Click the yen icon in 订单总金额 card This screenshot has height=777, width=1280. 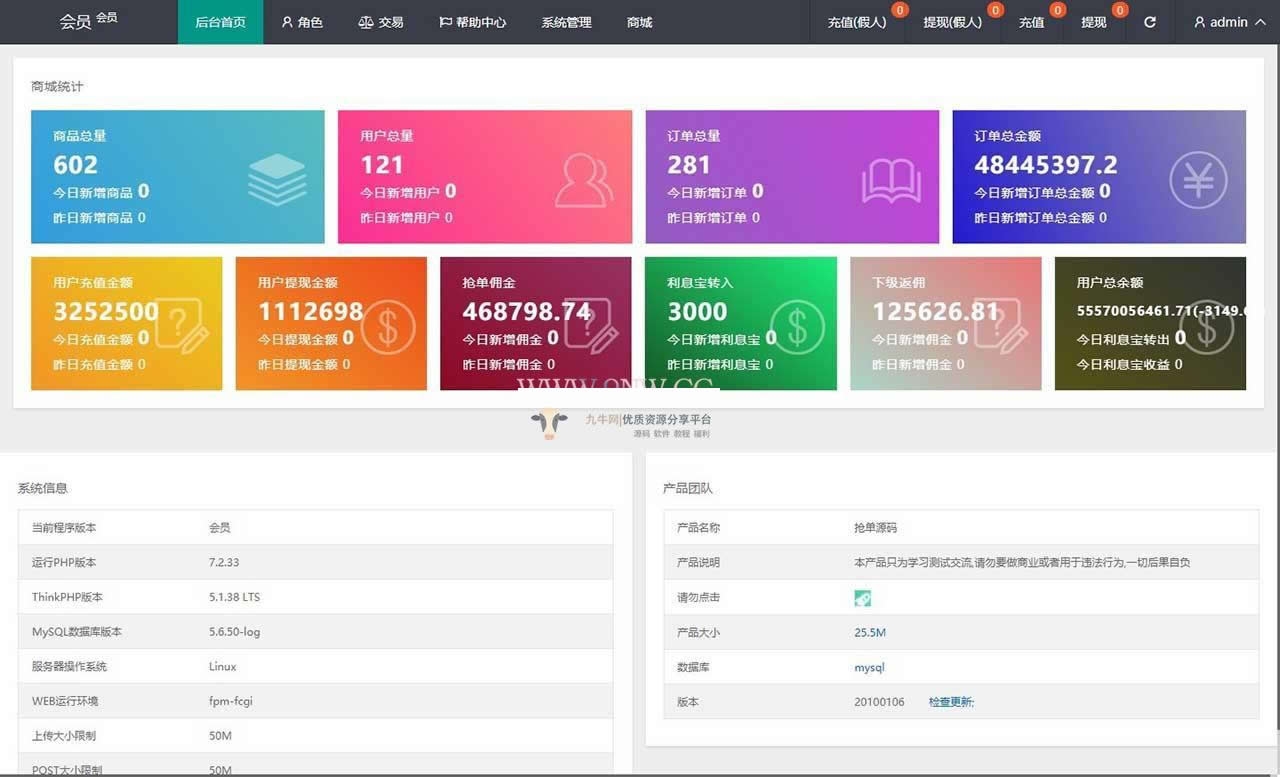(1198, 180)
